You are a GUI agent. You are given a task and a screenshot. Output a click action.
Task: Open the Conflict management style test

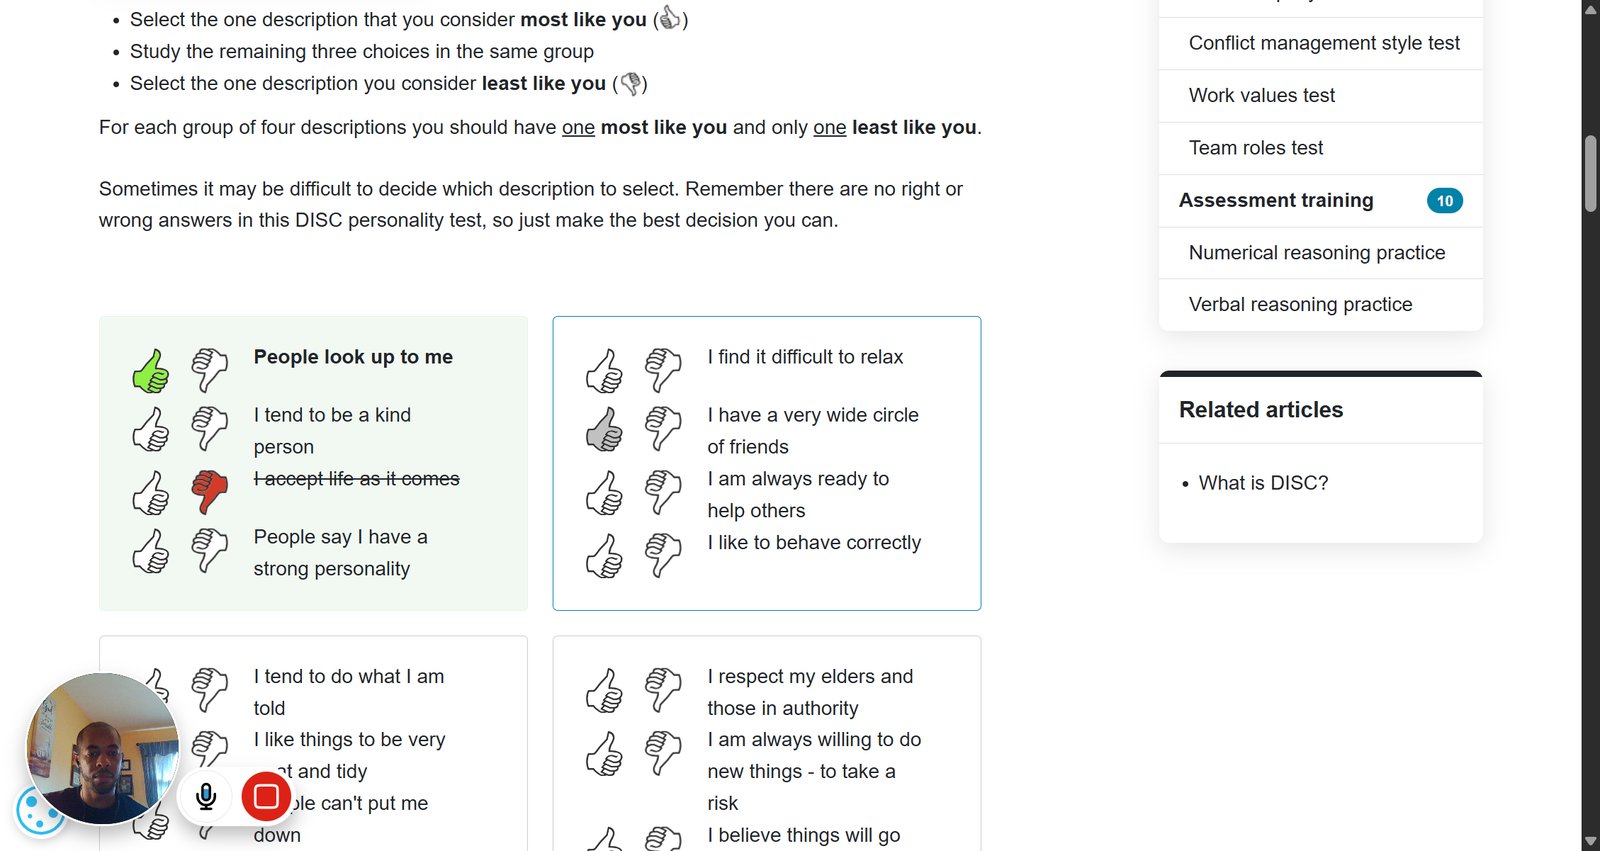pyautogui.click(x=1324, y=43)
